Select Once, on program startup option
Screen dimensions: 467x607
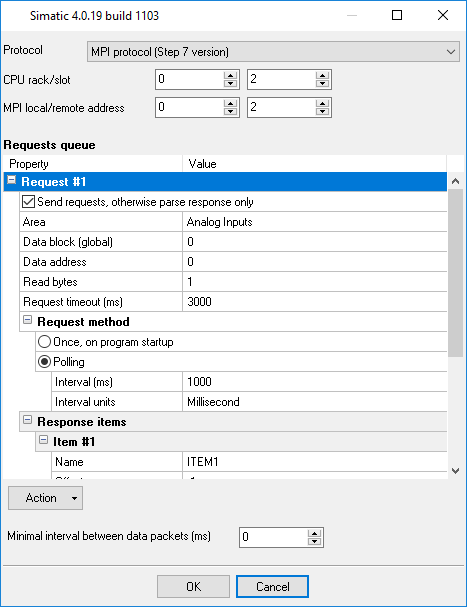coord(44,342)
